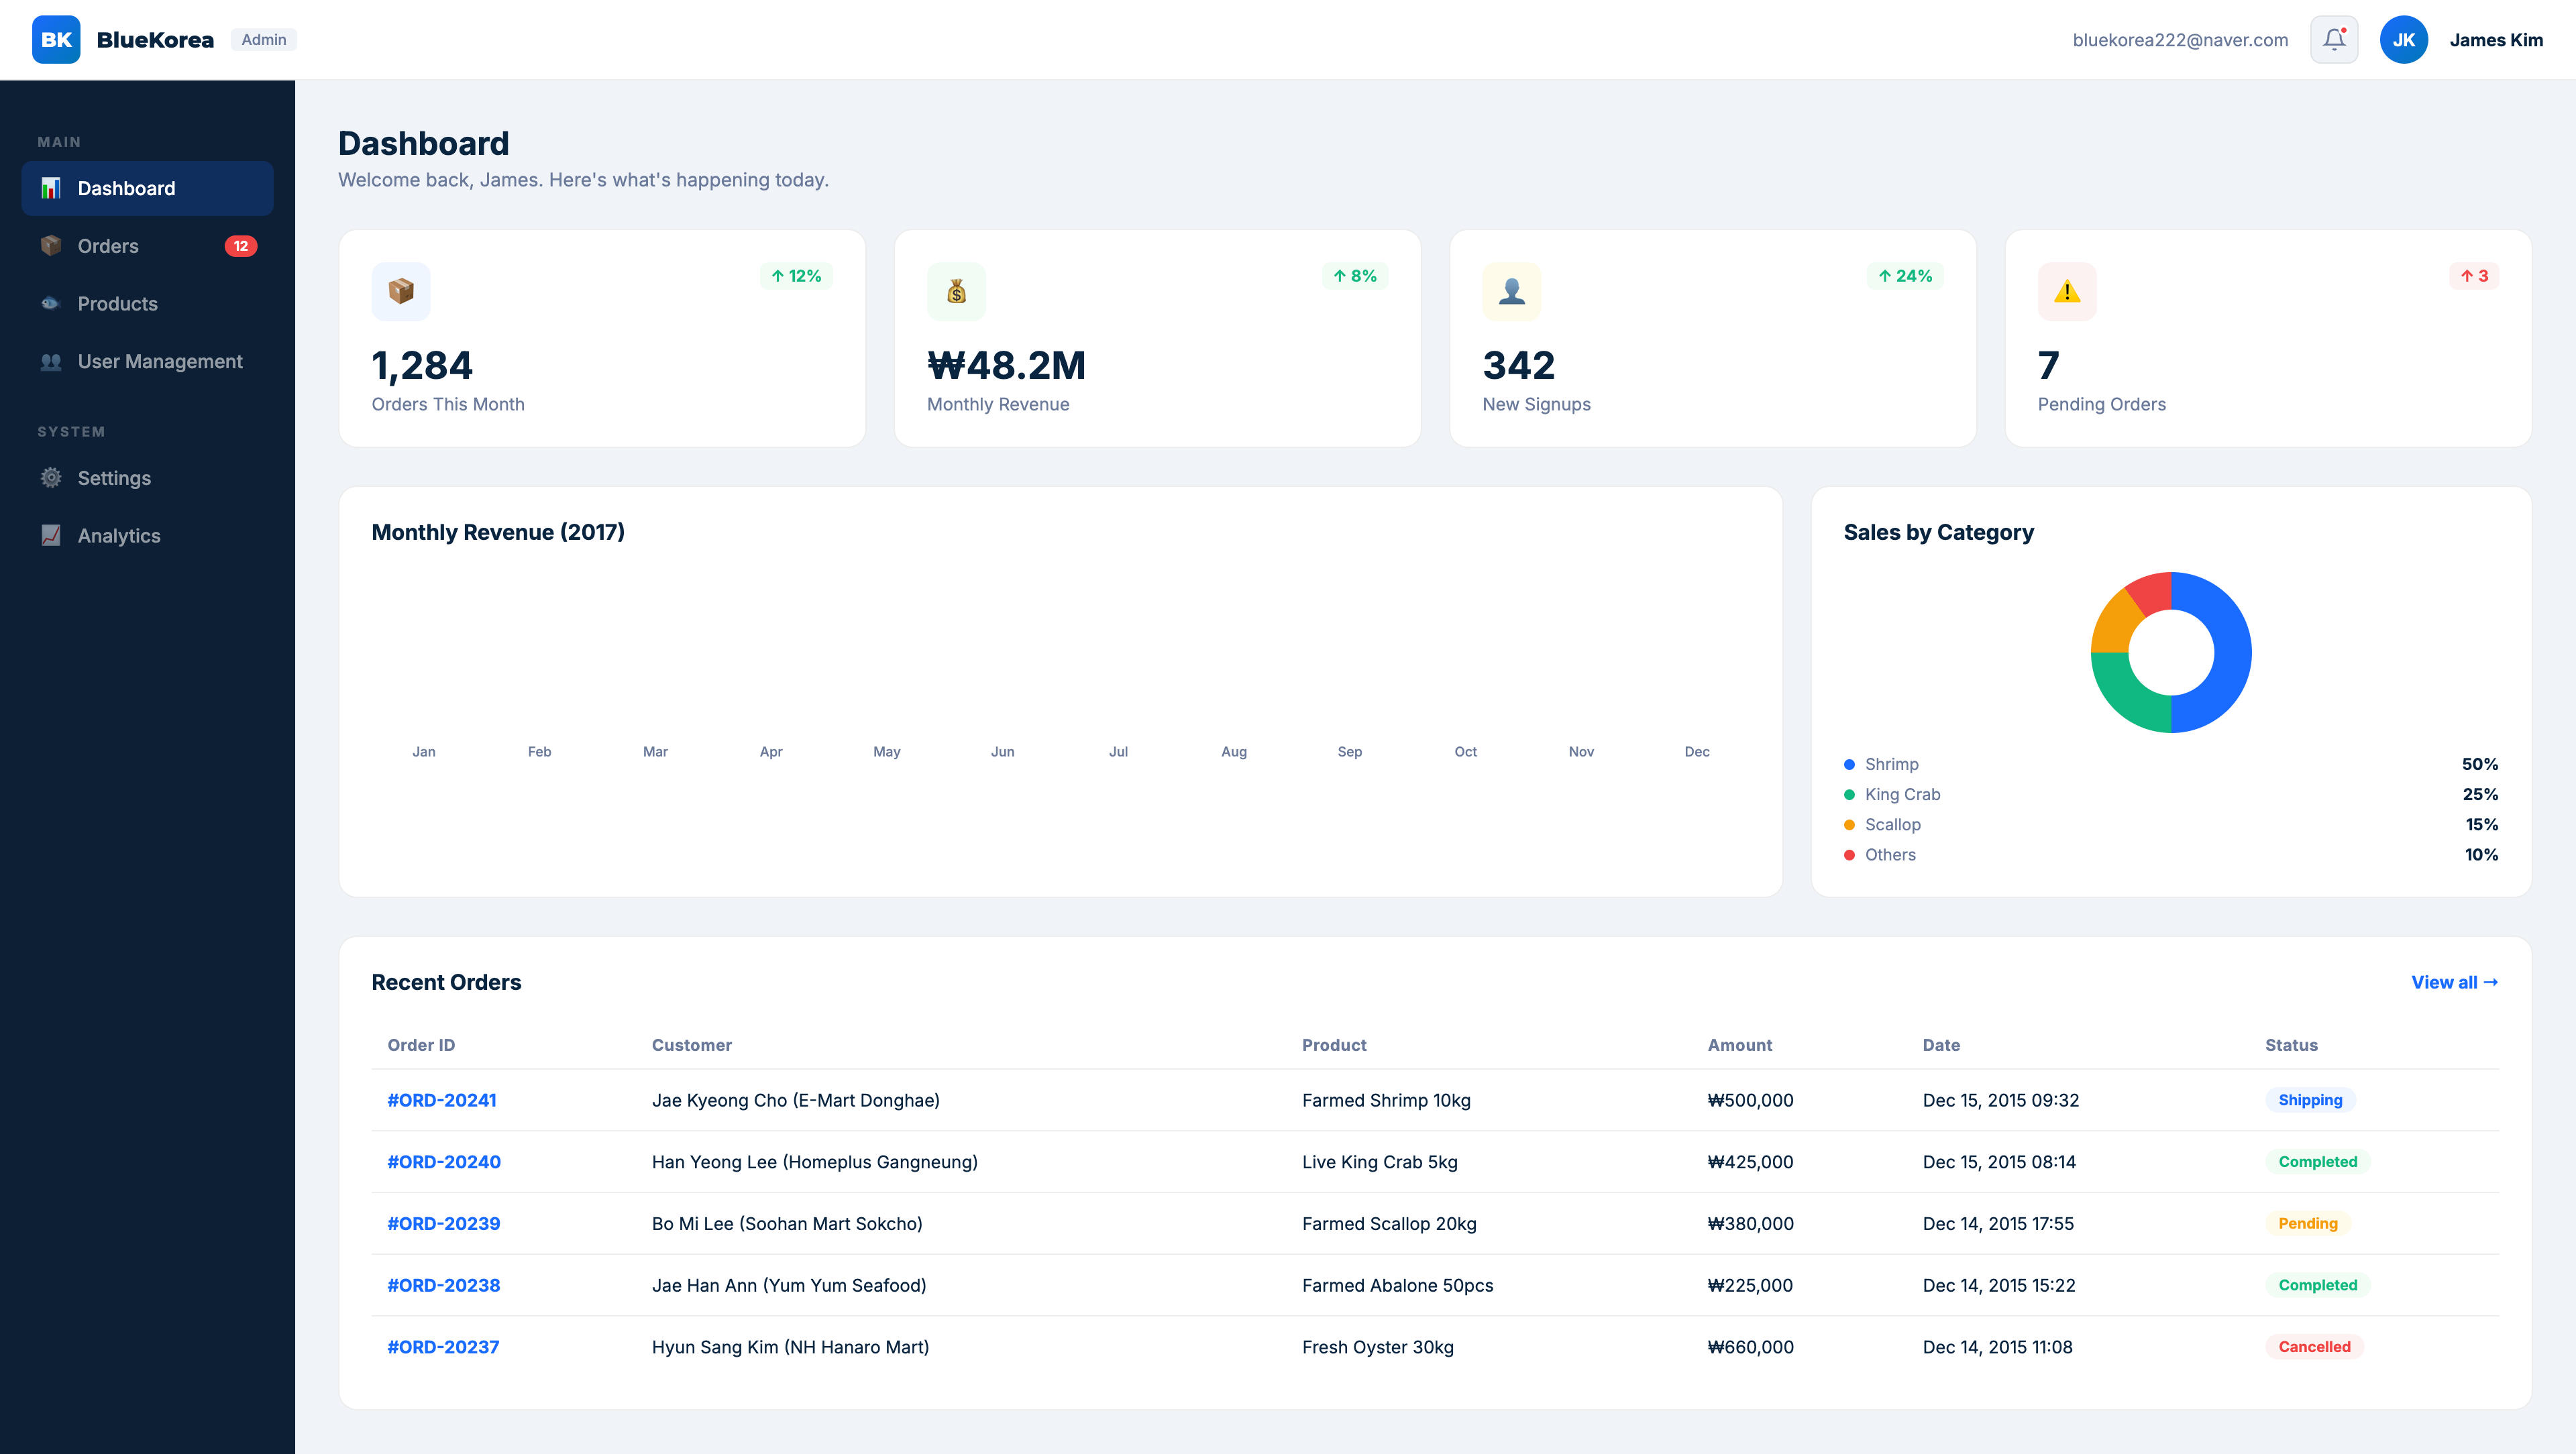Click the JK user avatar
The height and width of the screenshot is (1454, 2576).
(2403, 40)
